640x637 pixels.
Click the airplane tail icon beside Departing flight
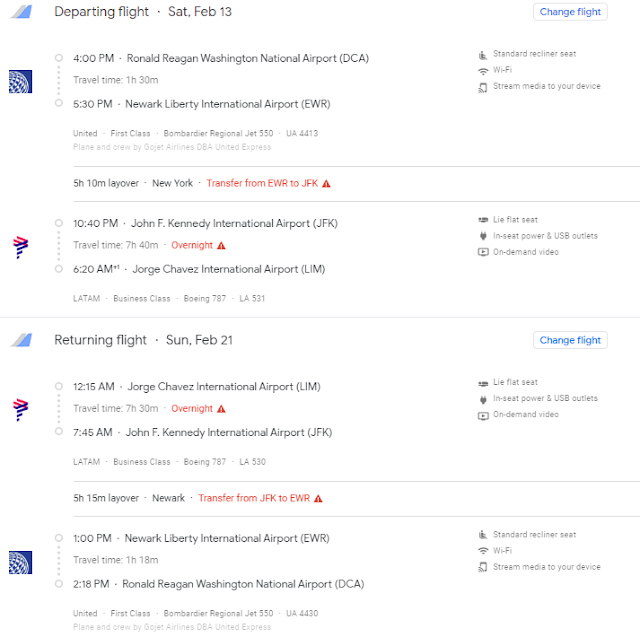22,12
